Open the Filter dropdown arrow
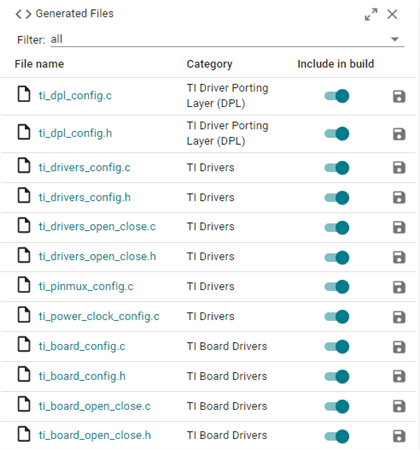The height and width of the screenshot is (450, 420). pyautogui.click(x=395, y=39)
